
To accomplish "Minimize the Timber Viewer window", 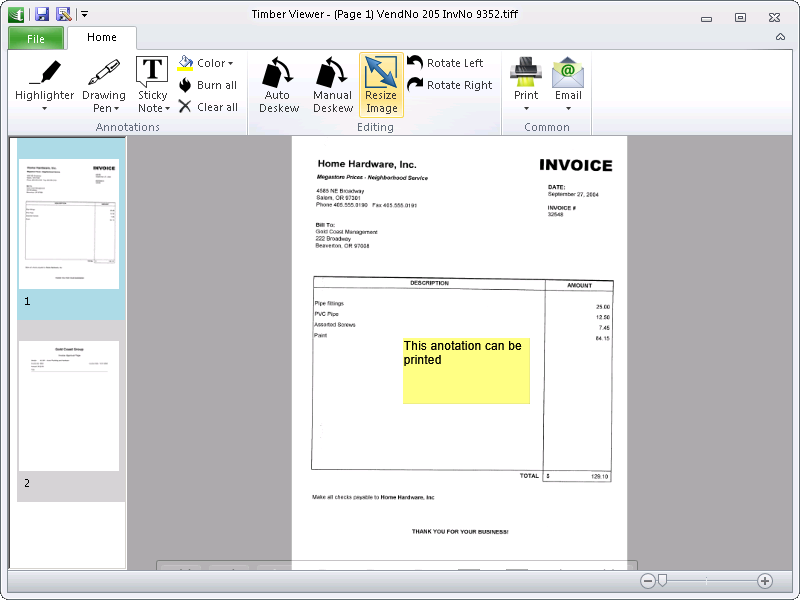I will point(706,18).
